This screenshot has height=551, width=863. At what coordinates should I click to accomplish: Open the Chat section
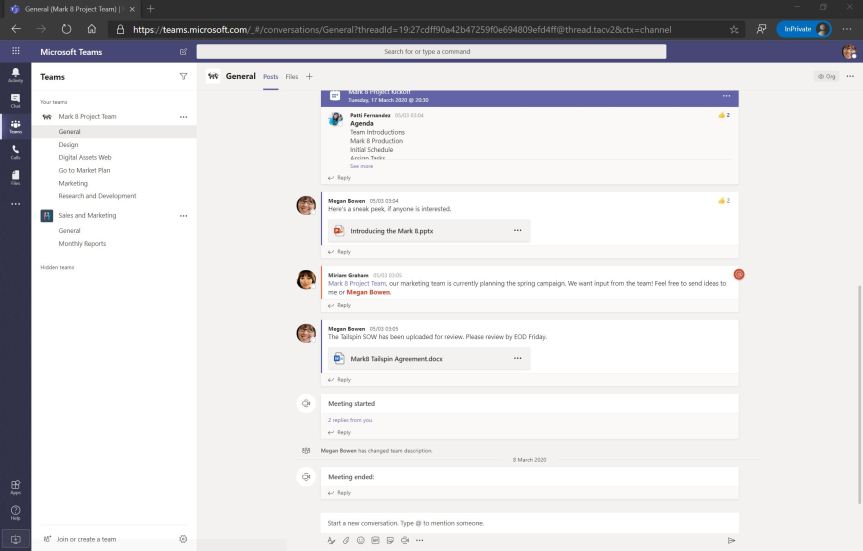click(x=15, y=99)
